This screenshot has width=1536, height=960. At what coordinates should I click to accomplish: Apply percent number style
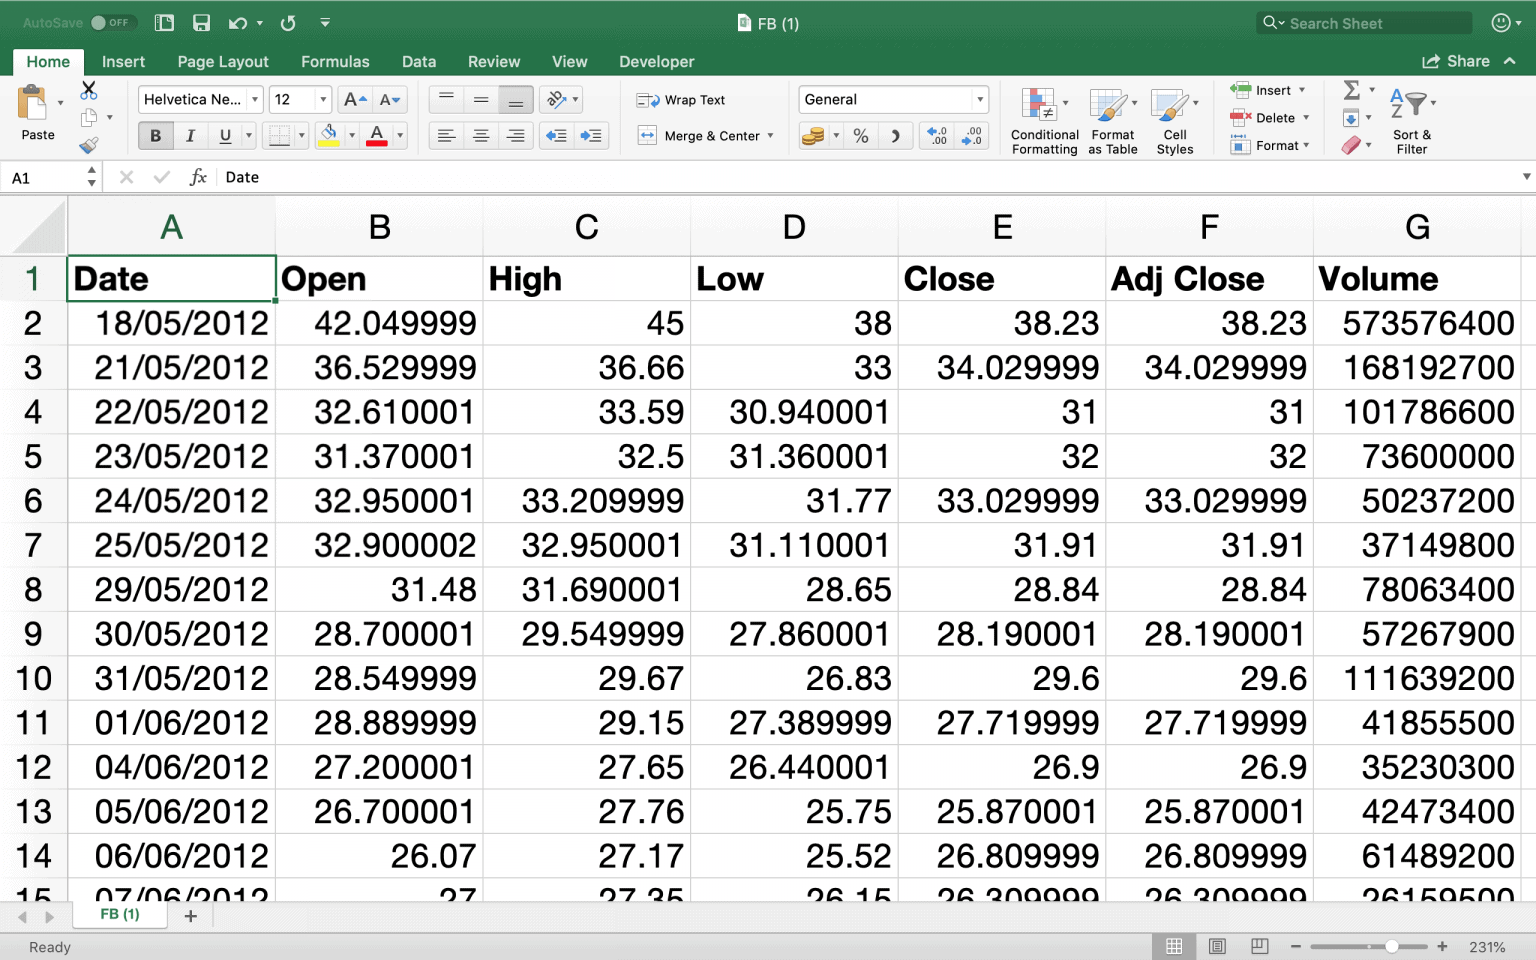coord(860,136)
